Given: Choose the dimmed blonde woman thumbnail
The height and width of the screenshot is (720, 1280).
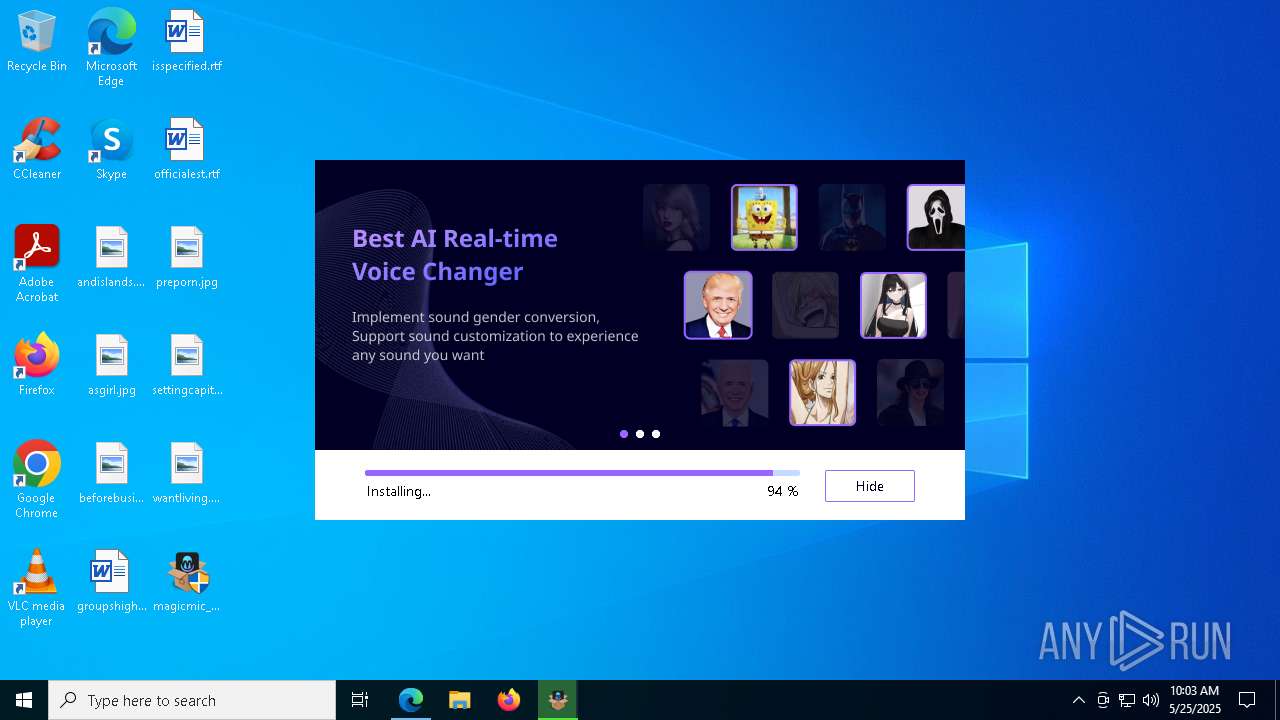Looking at the screenshot, I should (676, 217).
